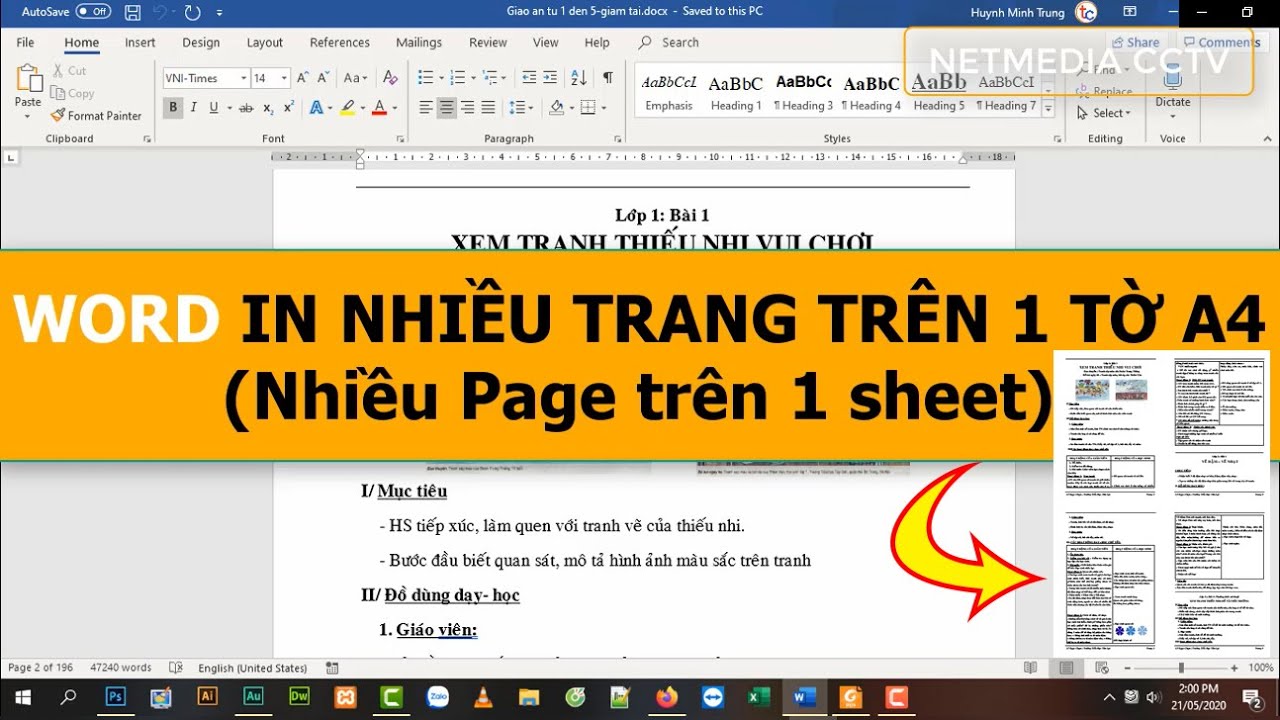Start a bulleted list

(425, 78)
